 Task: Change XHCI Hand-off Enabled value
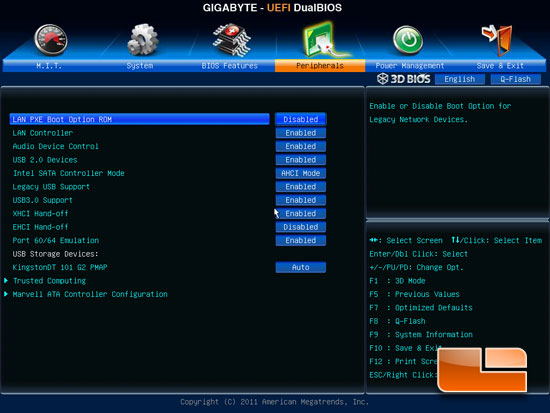(x=301, y=213)
